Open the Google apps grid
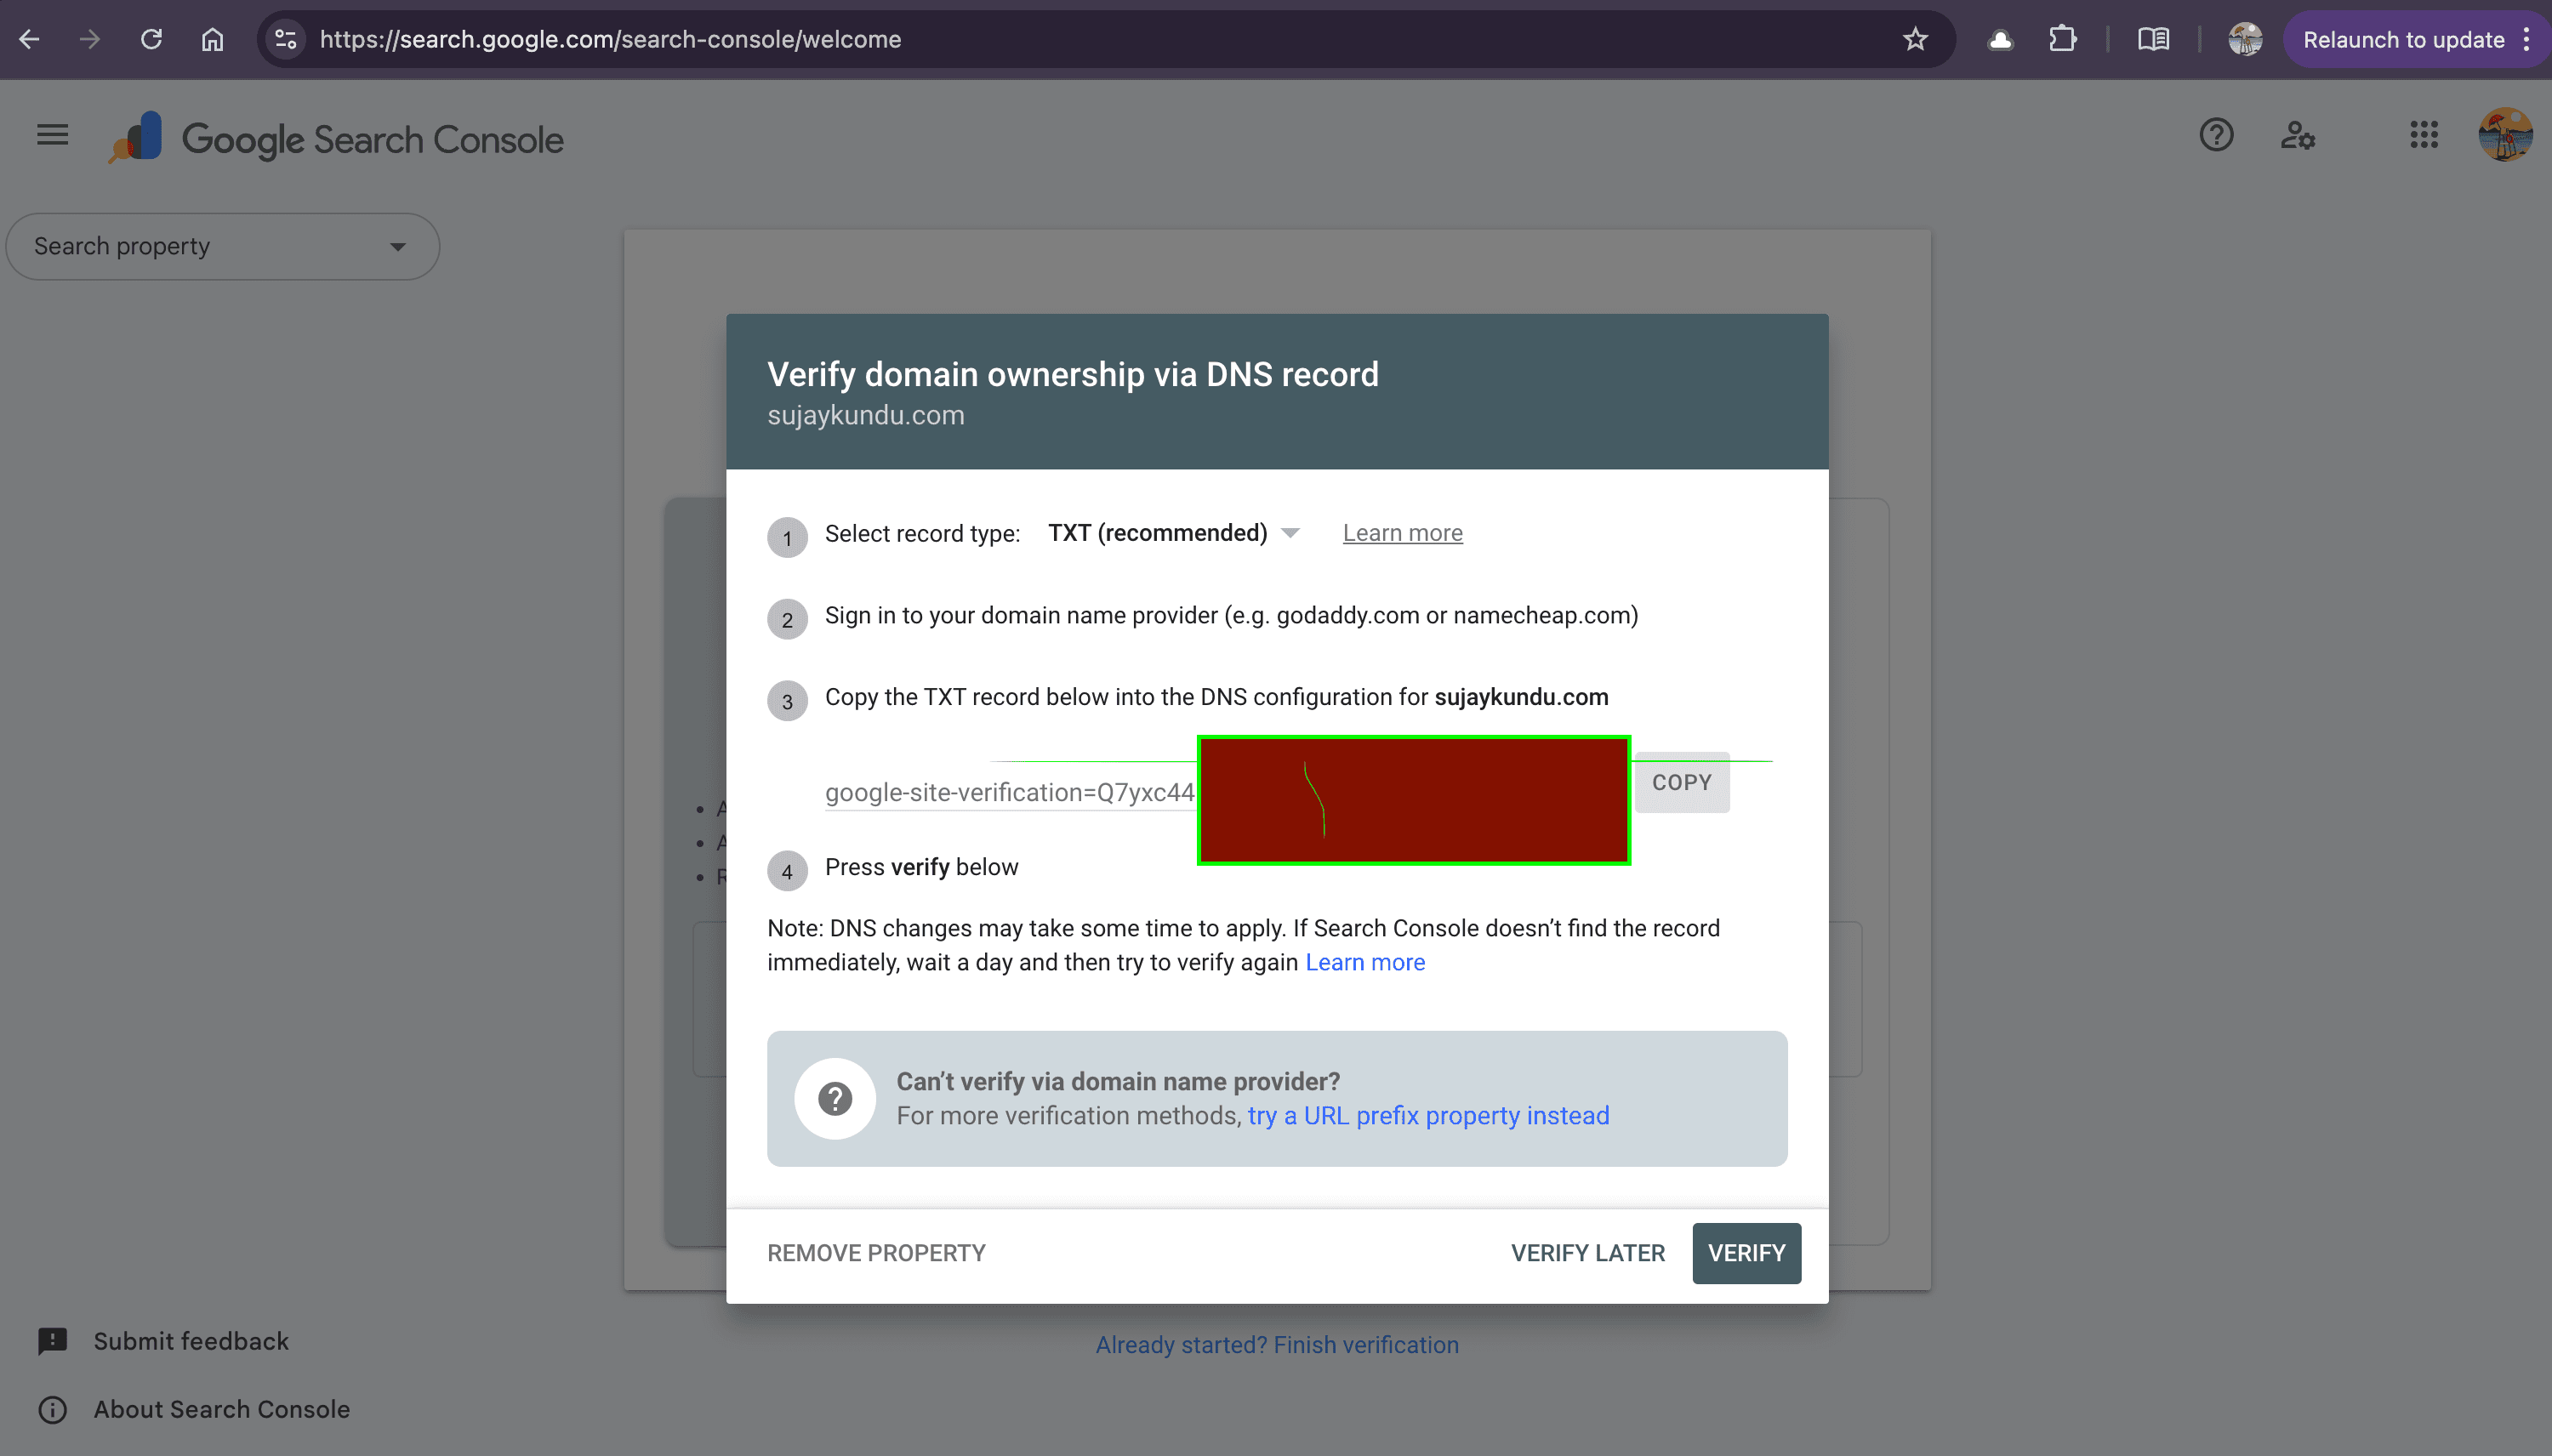Screen dimensions: 2552x1456 2423,135
